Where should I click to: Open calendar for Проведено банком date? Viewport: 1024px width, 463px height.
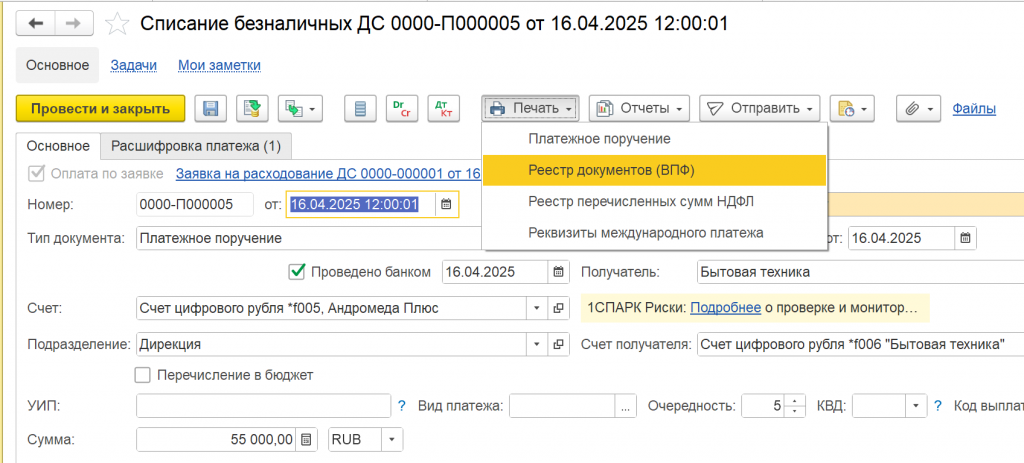[558, 272]
